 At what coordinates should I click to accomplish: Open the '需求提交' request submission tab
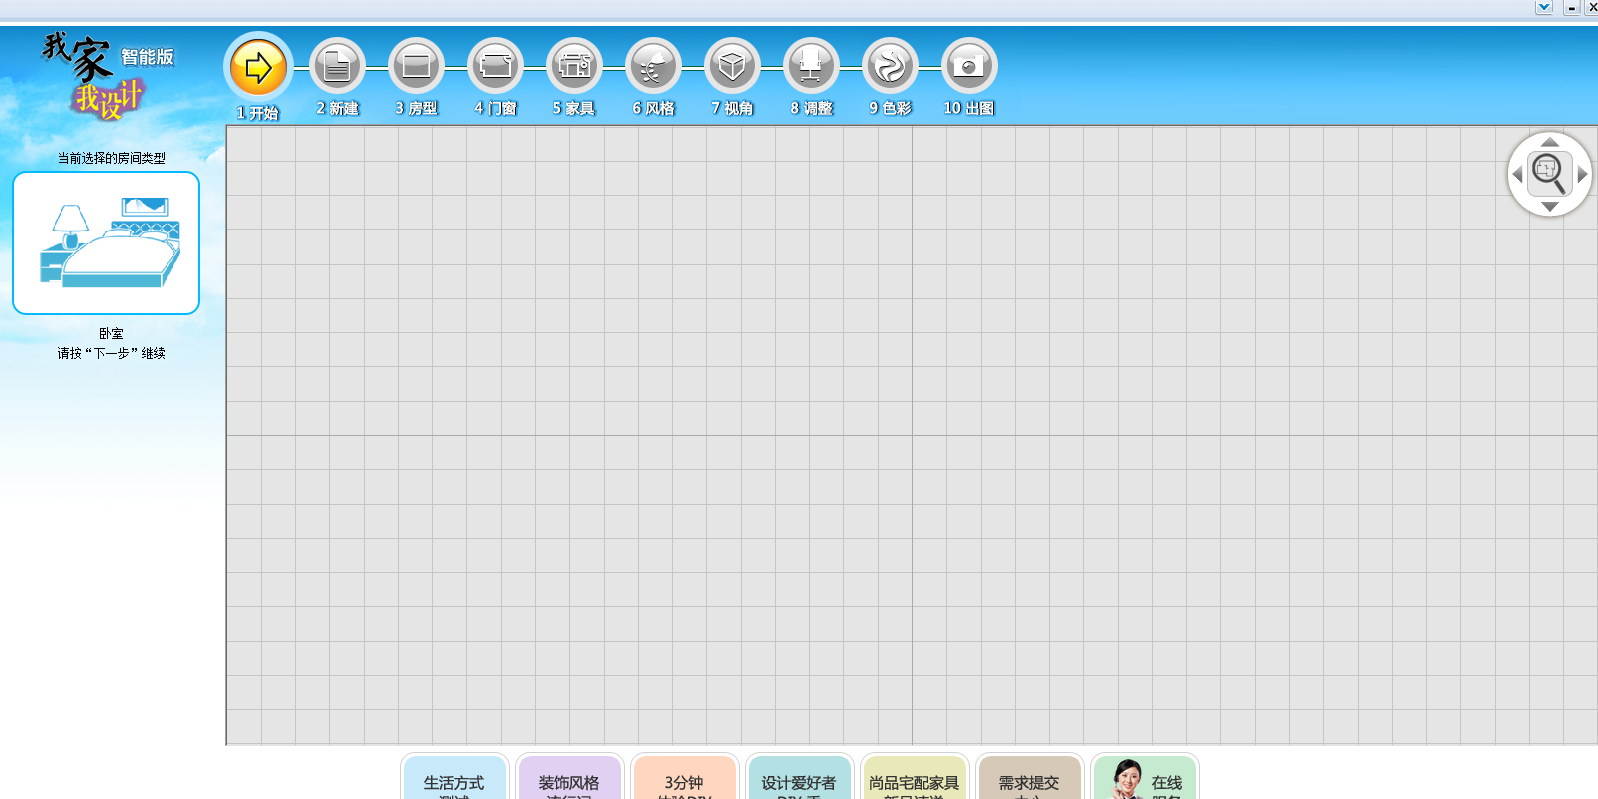1029,781
